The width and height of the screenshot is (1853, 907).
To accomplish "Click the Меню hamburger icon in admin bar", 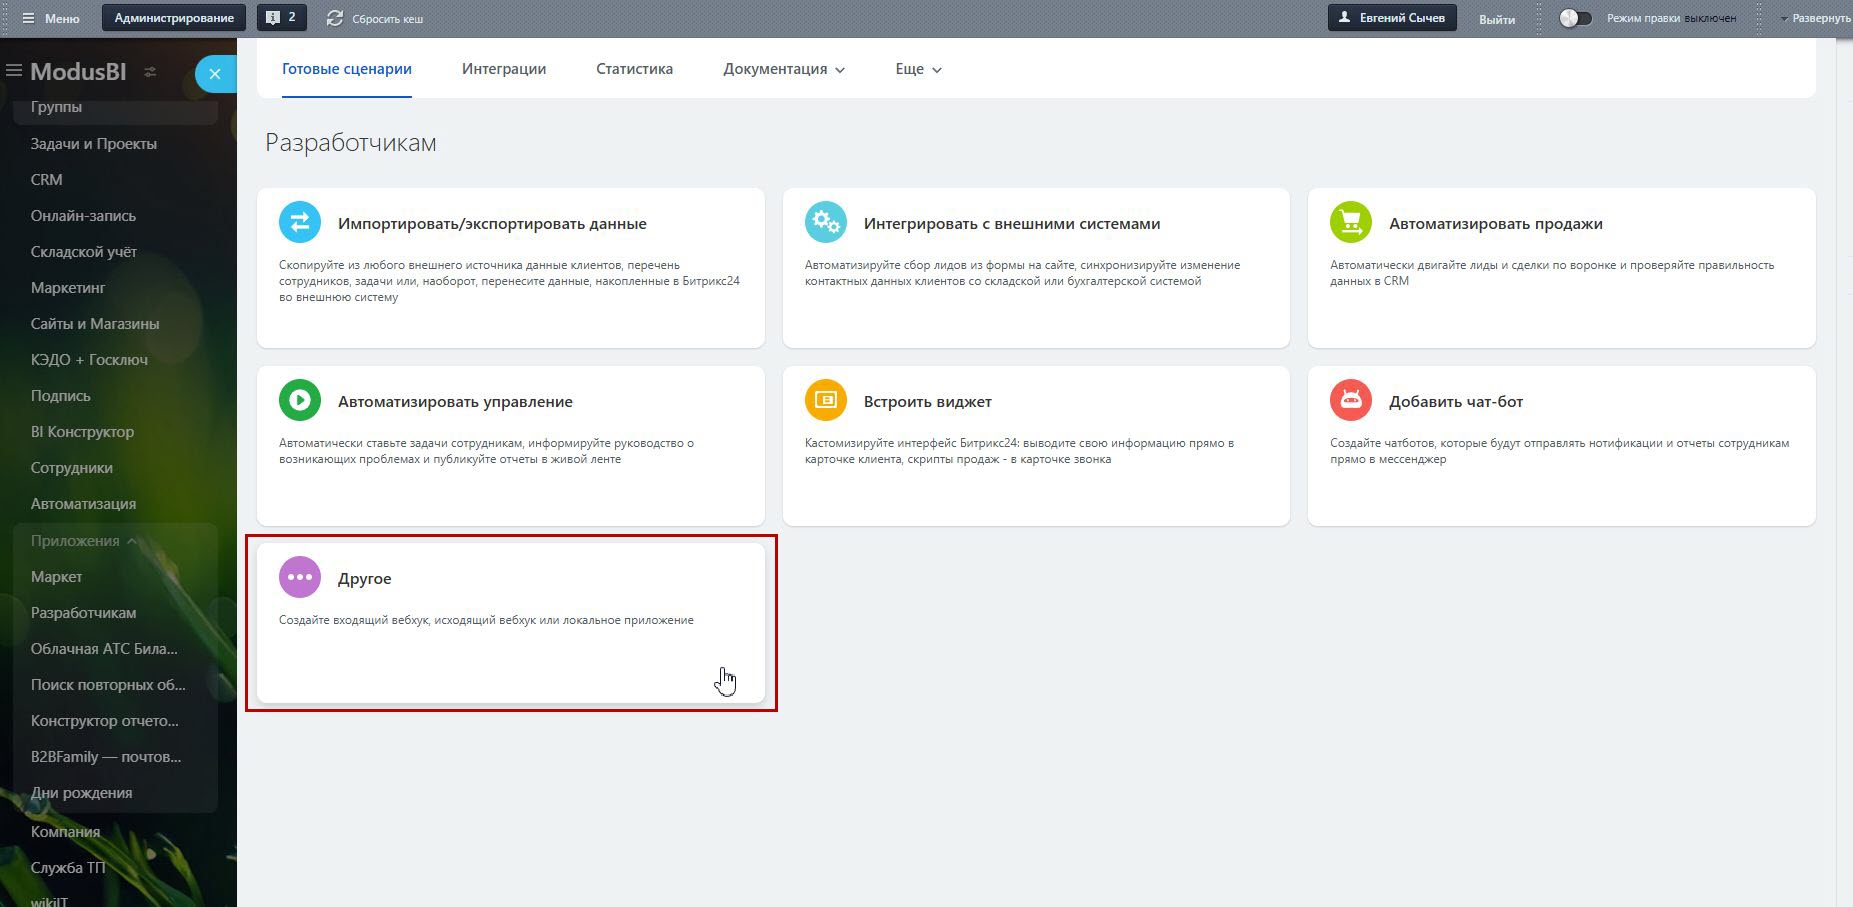I will pyautogui.click(x=28, y=18).
